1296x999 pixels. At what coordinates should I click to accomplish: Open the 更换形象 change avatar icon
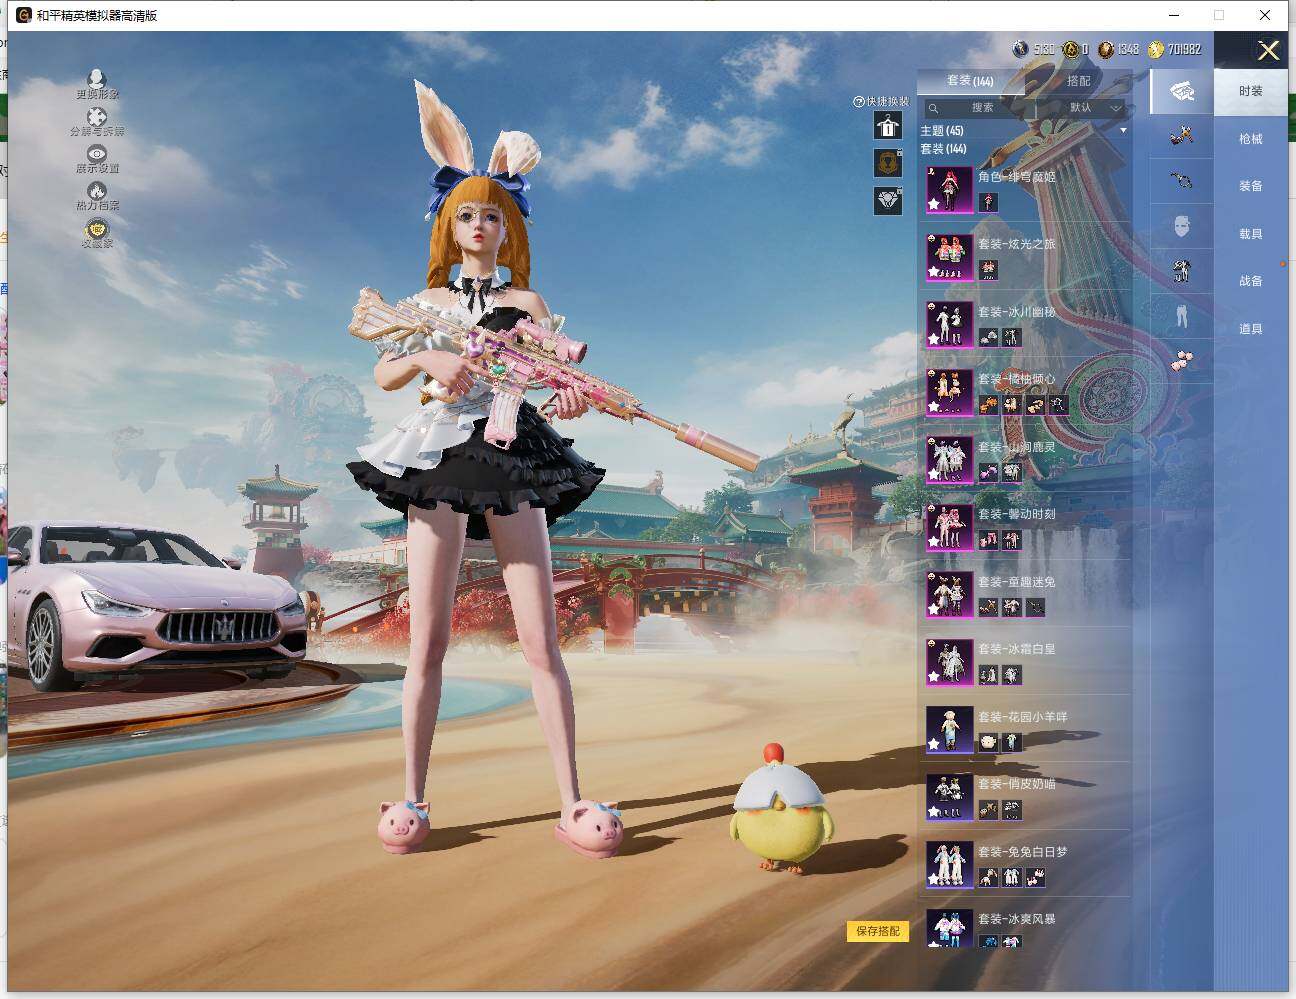(x=97, y=80)
